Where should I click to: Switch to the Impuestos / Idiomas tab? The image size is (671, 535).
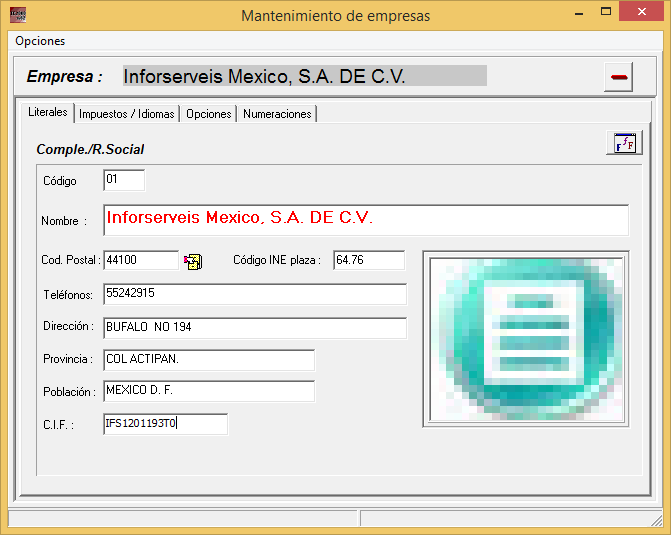127,114
